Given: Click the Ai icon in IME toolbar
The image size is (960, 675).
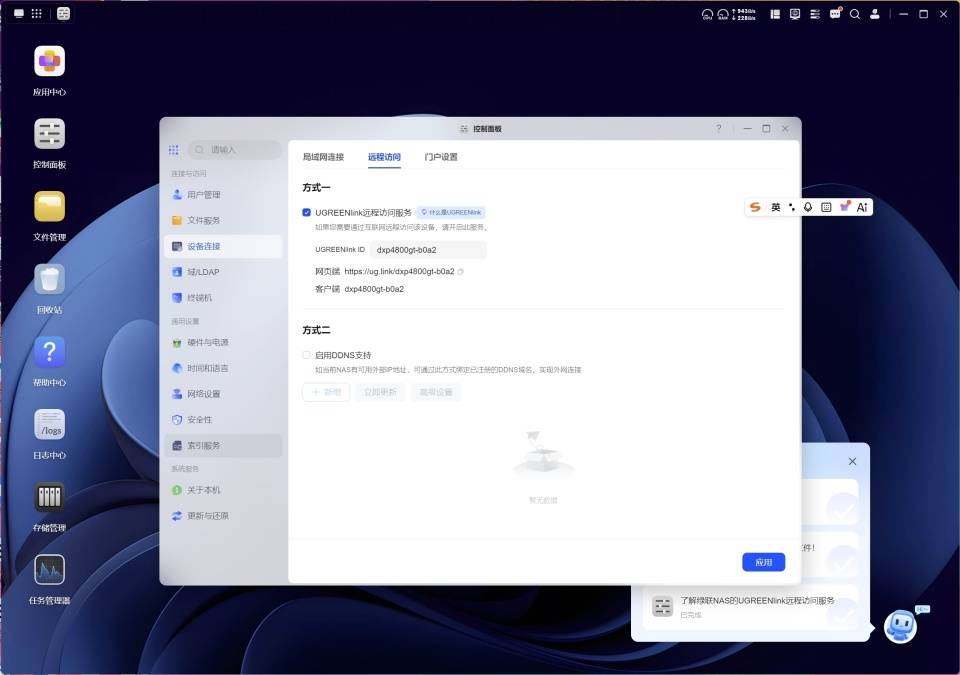Looking at the screenshot, I should 862,207.
